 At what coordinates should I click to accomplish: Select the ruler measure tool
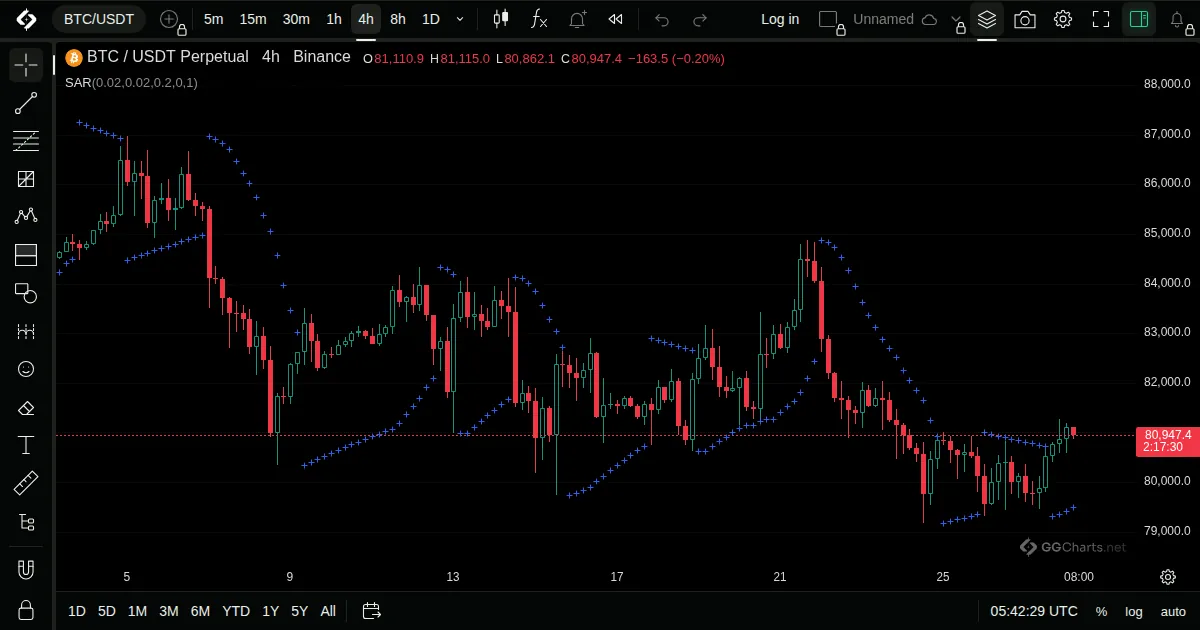(26, 484)
